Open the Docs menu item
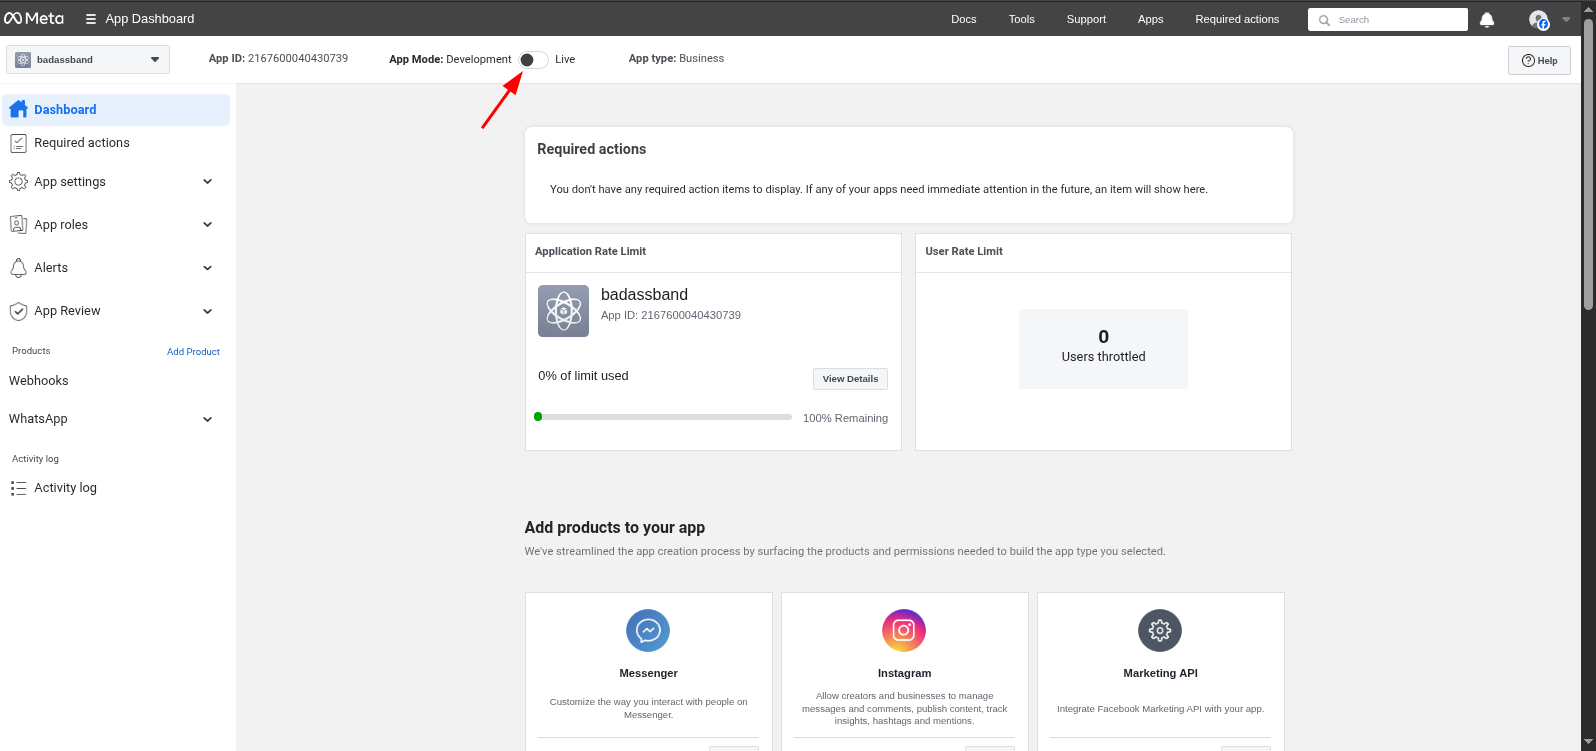Viewport: 1596px width, 751px height. pyautogui.click(x=963, y=19)
